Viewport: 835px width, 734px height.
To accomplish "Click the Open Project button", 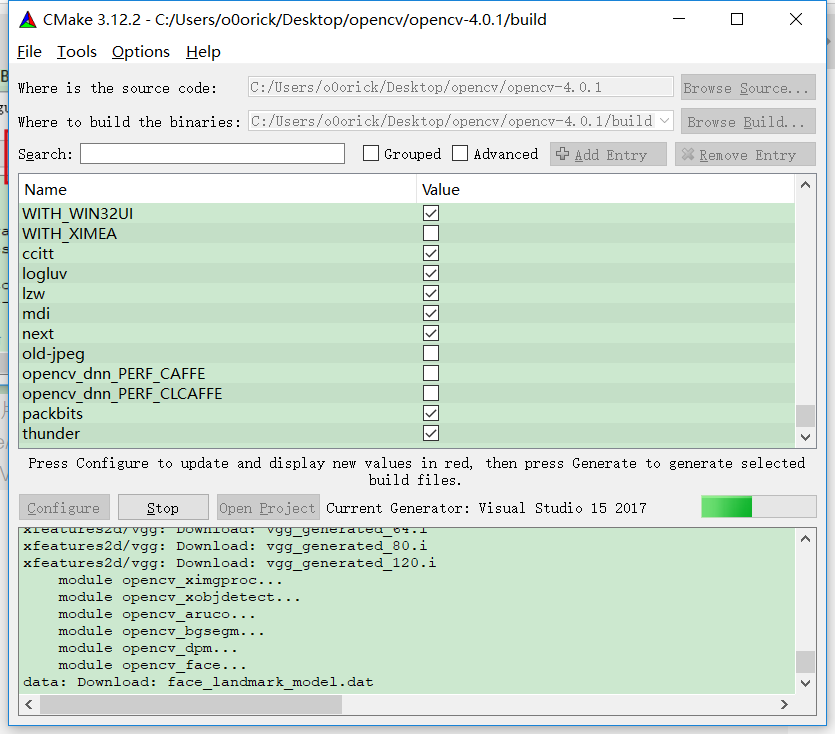I will tap(268, 508).
